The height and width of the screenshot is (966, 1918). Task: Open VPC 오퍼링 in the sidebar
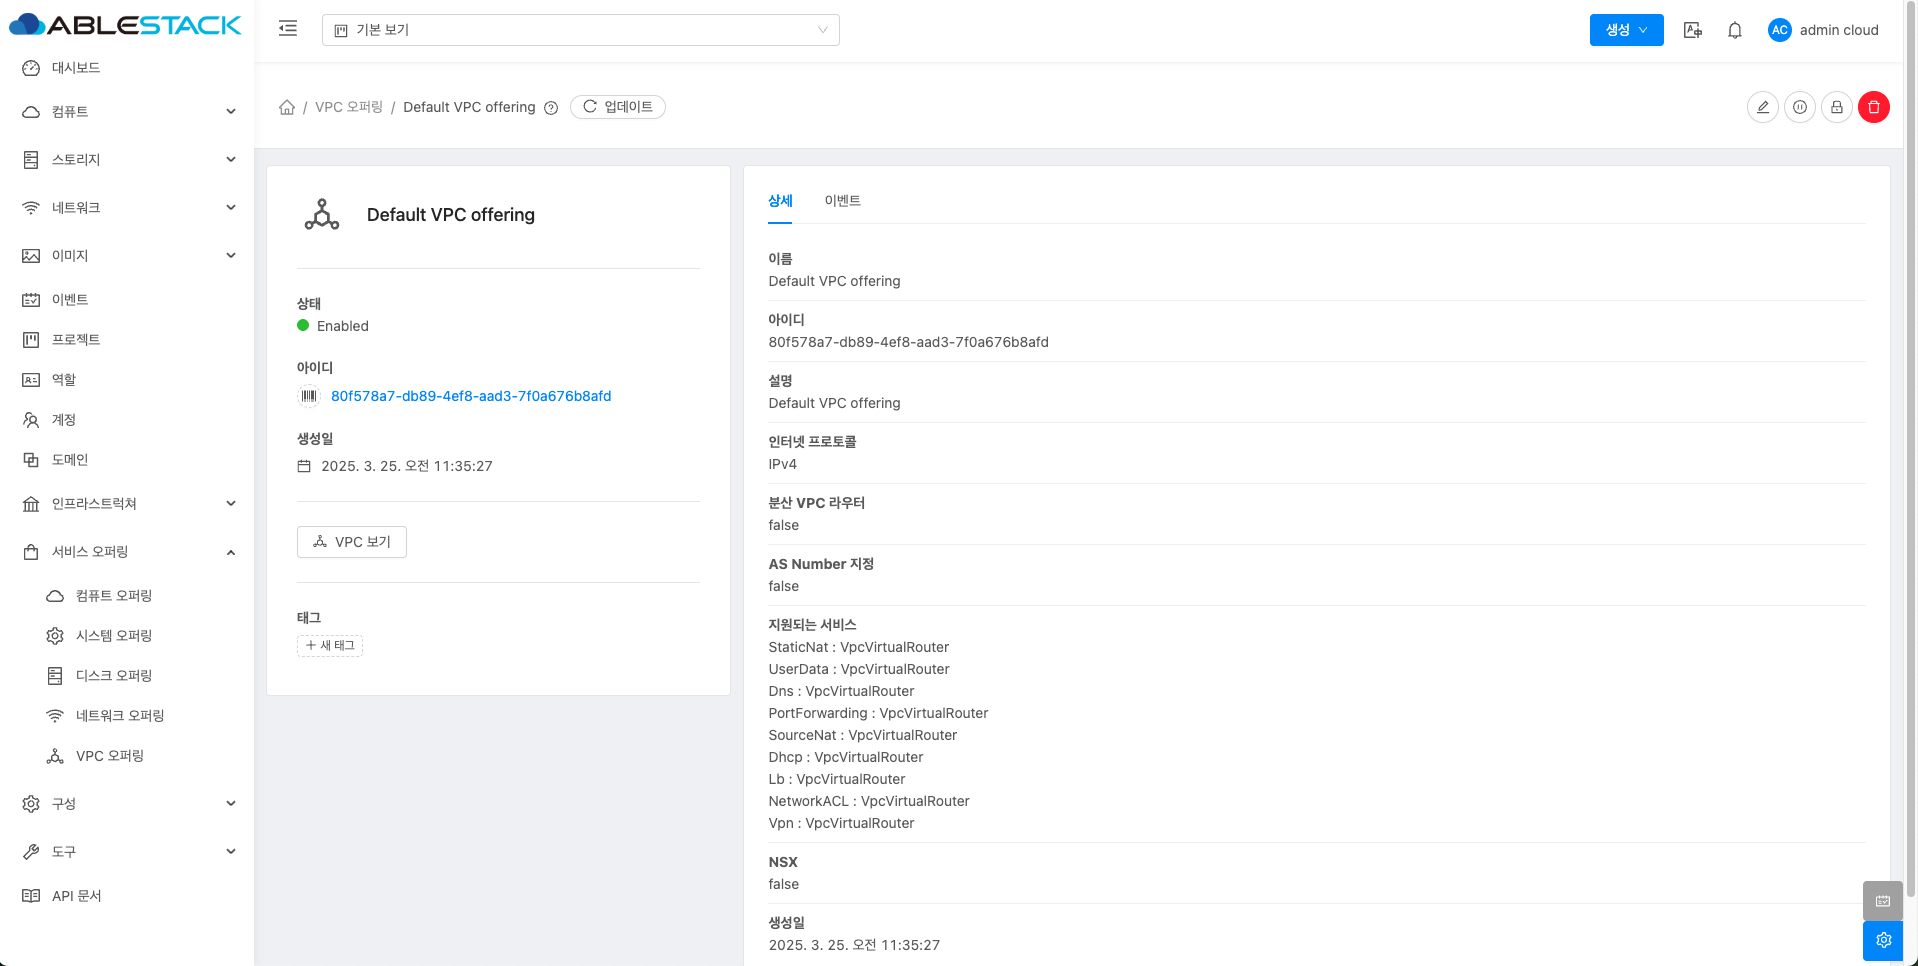(x=110, y=756)
